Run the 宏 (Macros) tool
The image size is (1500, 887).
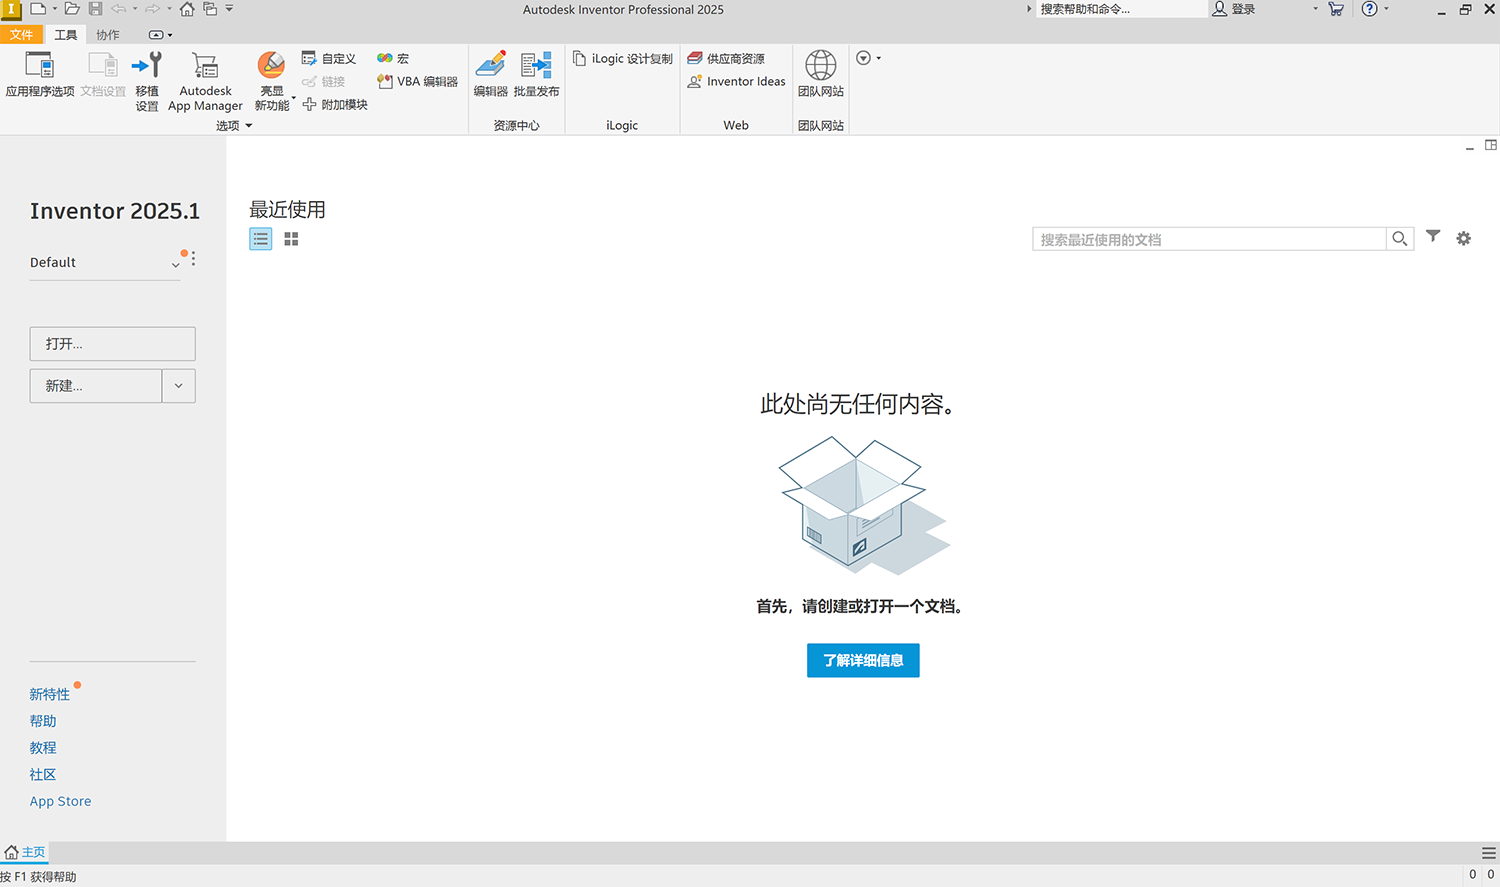click(x=394, y=58)
